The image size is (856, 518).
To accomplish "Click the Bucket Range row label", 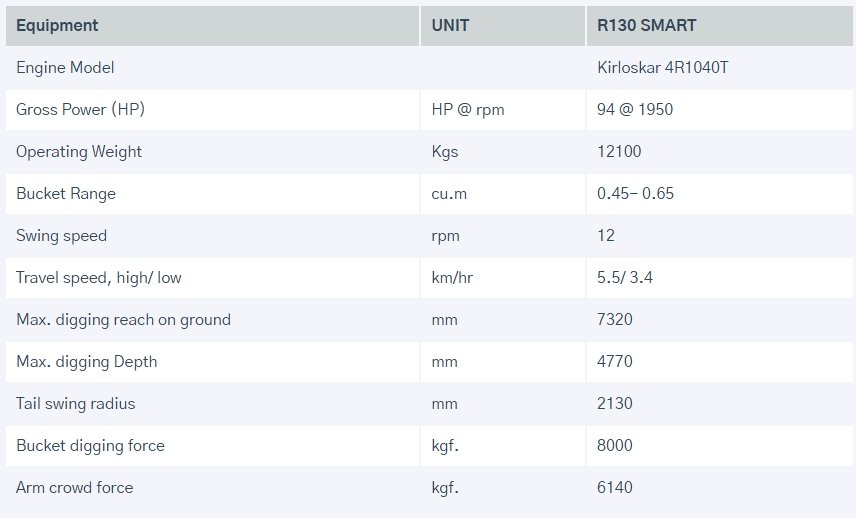I will (66, 194).
